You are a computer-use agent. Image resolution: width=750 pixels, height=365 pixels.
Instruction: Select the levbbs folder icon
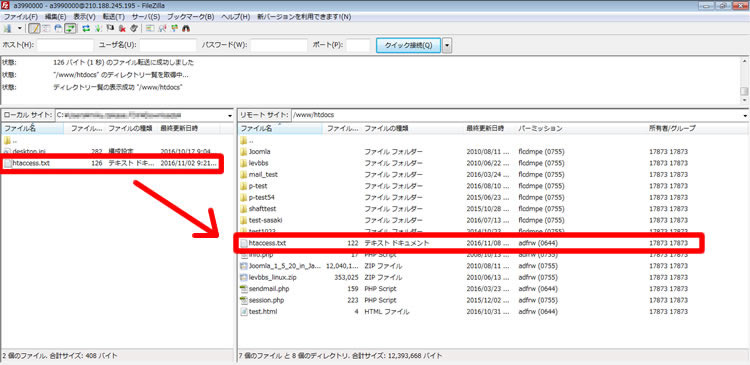coord(243,163)
